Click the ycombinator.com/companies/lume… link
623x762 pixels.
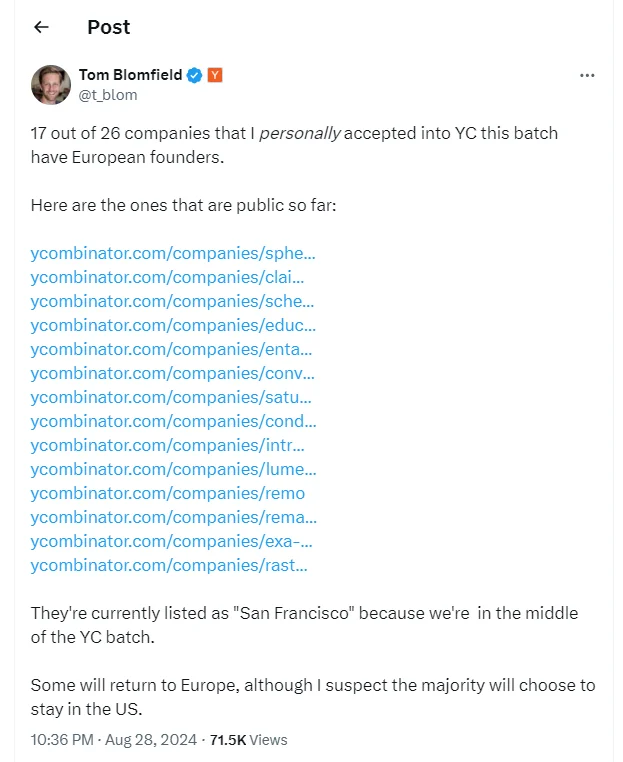[x=173, y=469]
